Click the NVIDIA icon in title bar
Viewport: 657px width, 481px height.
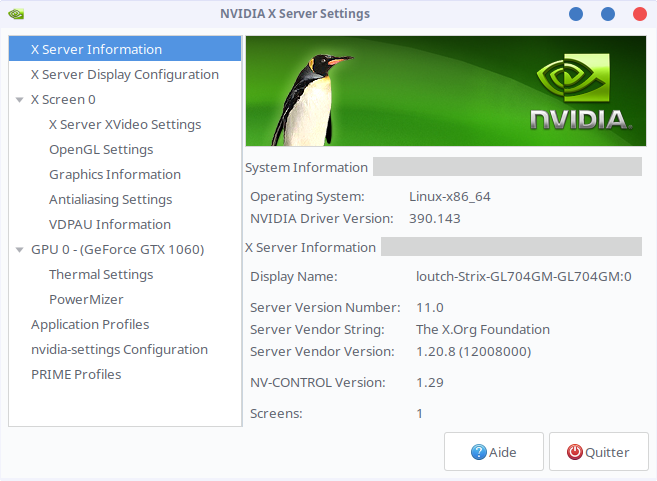click(x=16, y=14)
